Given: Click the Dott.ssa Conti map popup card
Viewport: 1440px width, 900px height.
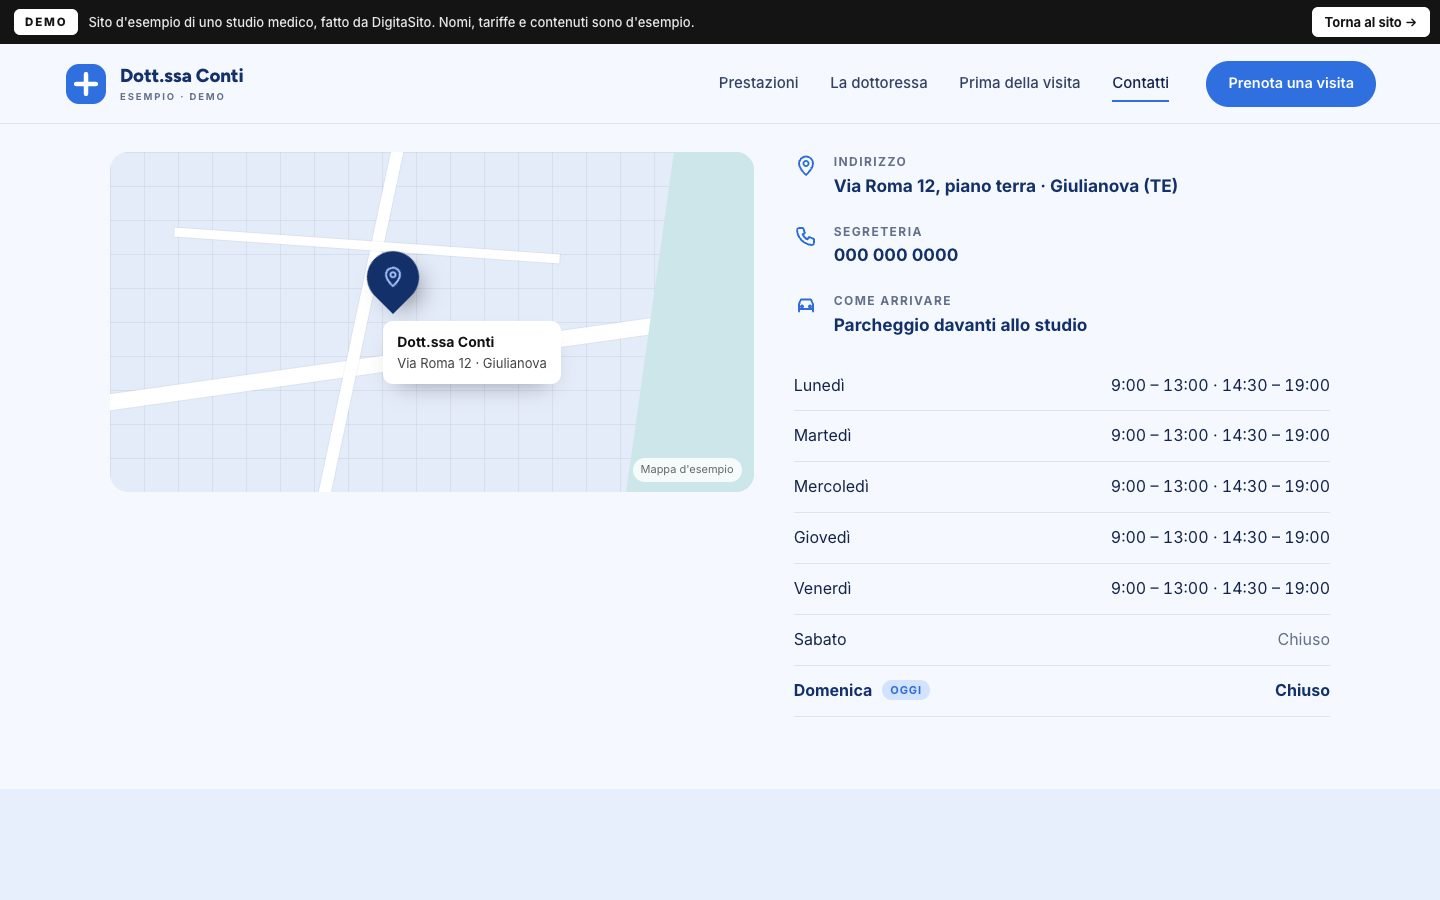Looking at the screenshot, I should pyautogui.click(x=472, y=352).
